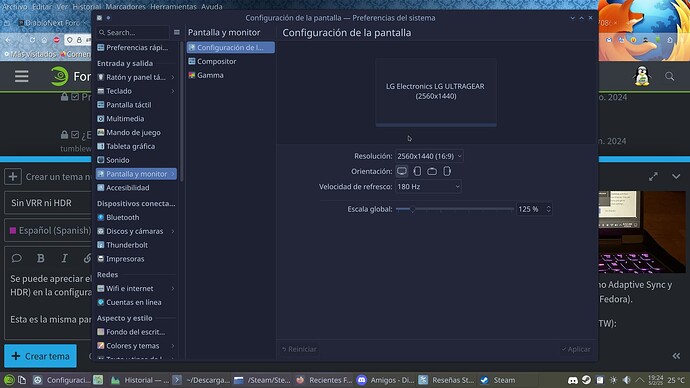Expand the Wifi e internet chevron

[172, 289]
